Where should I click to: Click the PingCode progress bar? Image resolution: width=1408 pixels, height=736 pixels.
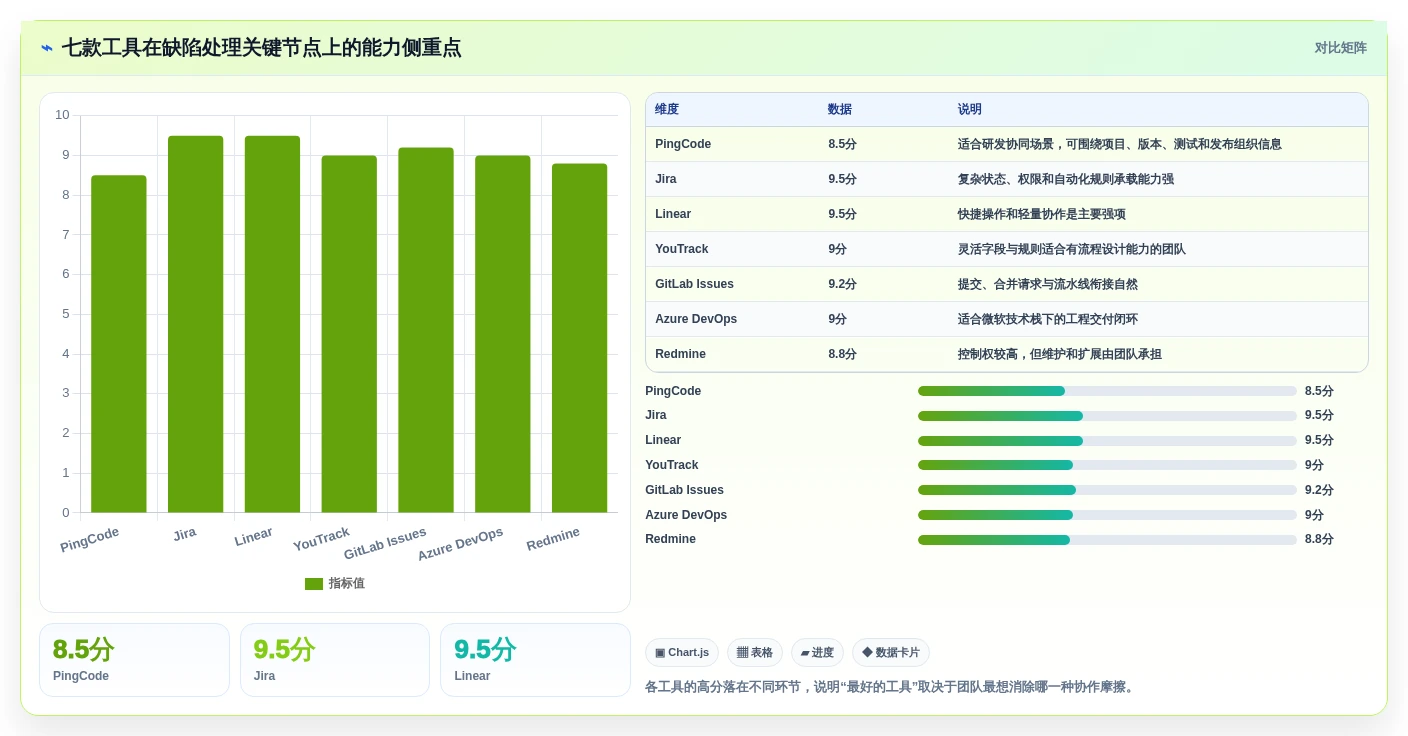tap(1107, 391)
